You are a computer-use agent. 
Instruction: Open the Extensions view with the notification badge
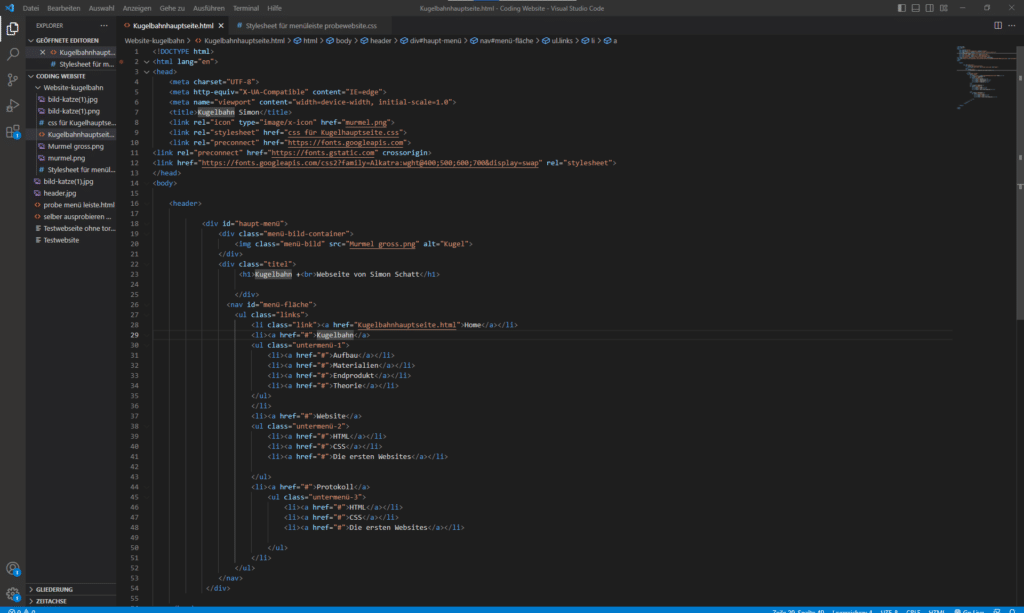pos(12,130)
